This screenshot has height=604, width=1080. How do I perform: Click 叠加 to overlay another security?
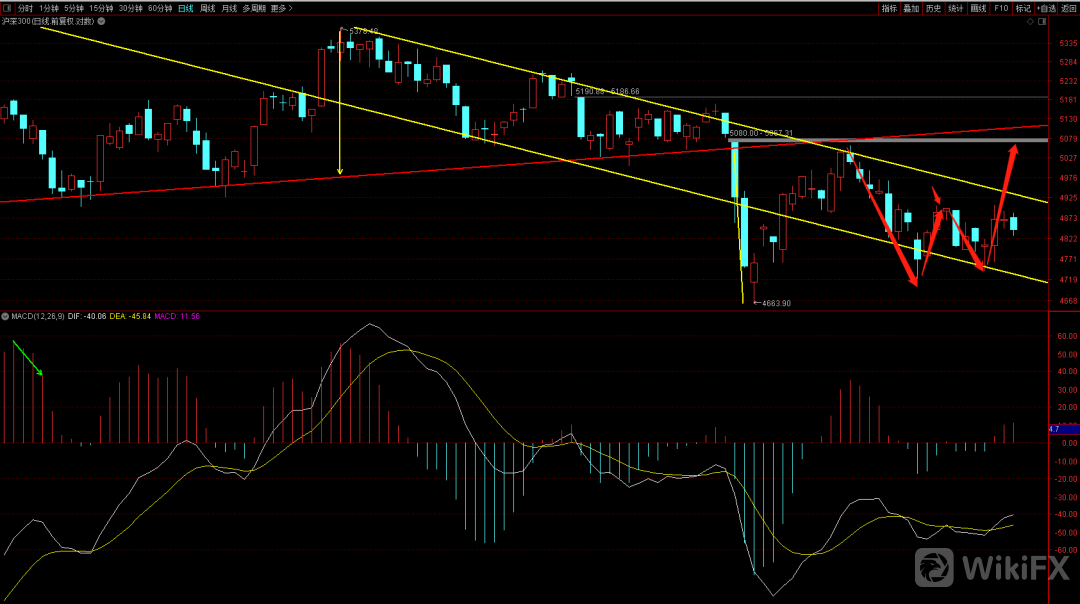tap(911, 8)
